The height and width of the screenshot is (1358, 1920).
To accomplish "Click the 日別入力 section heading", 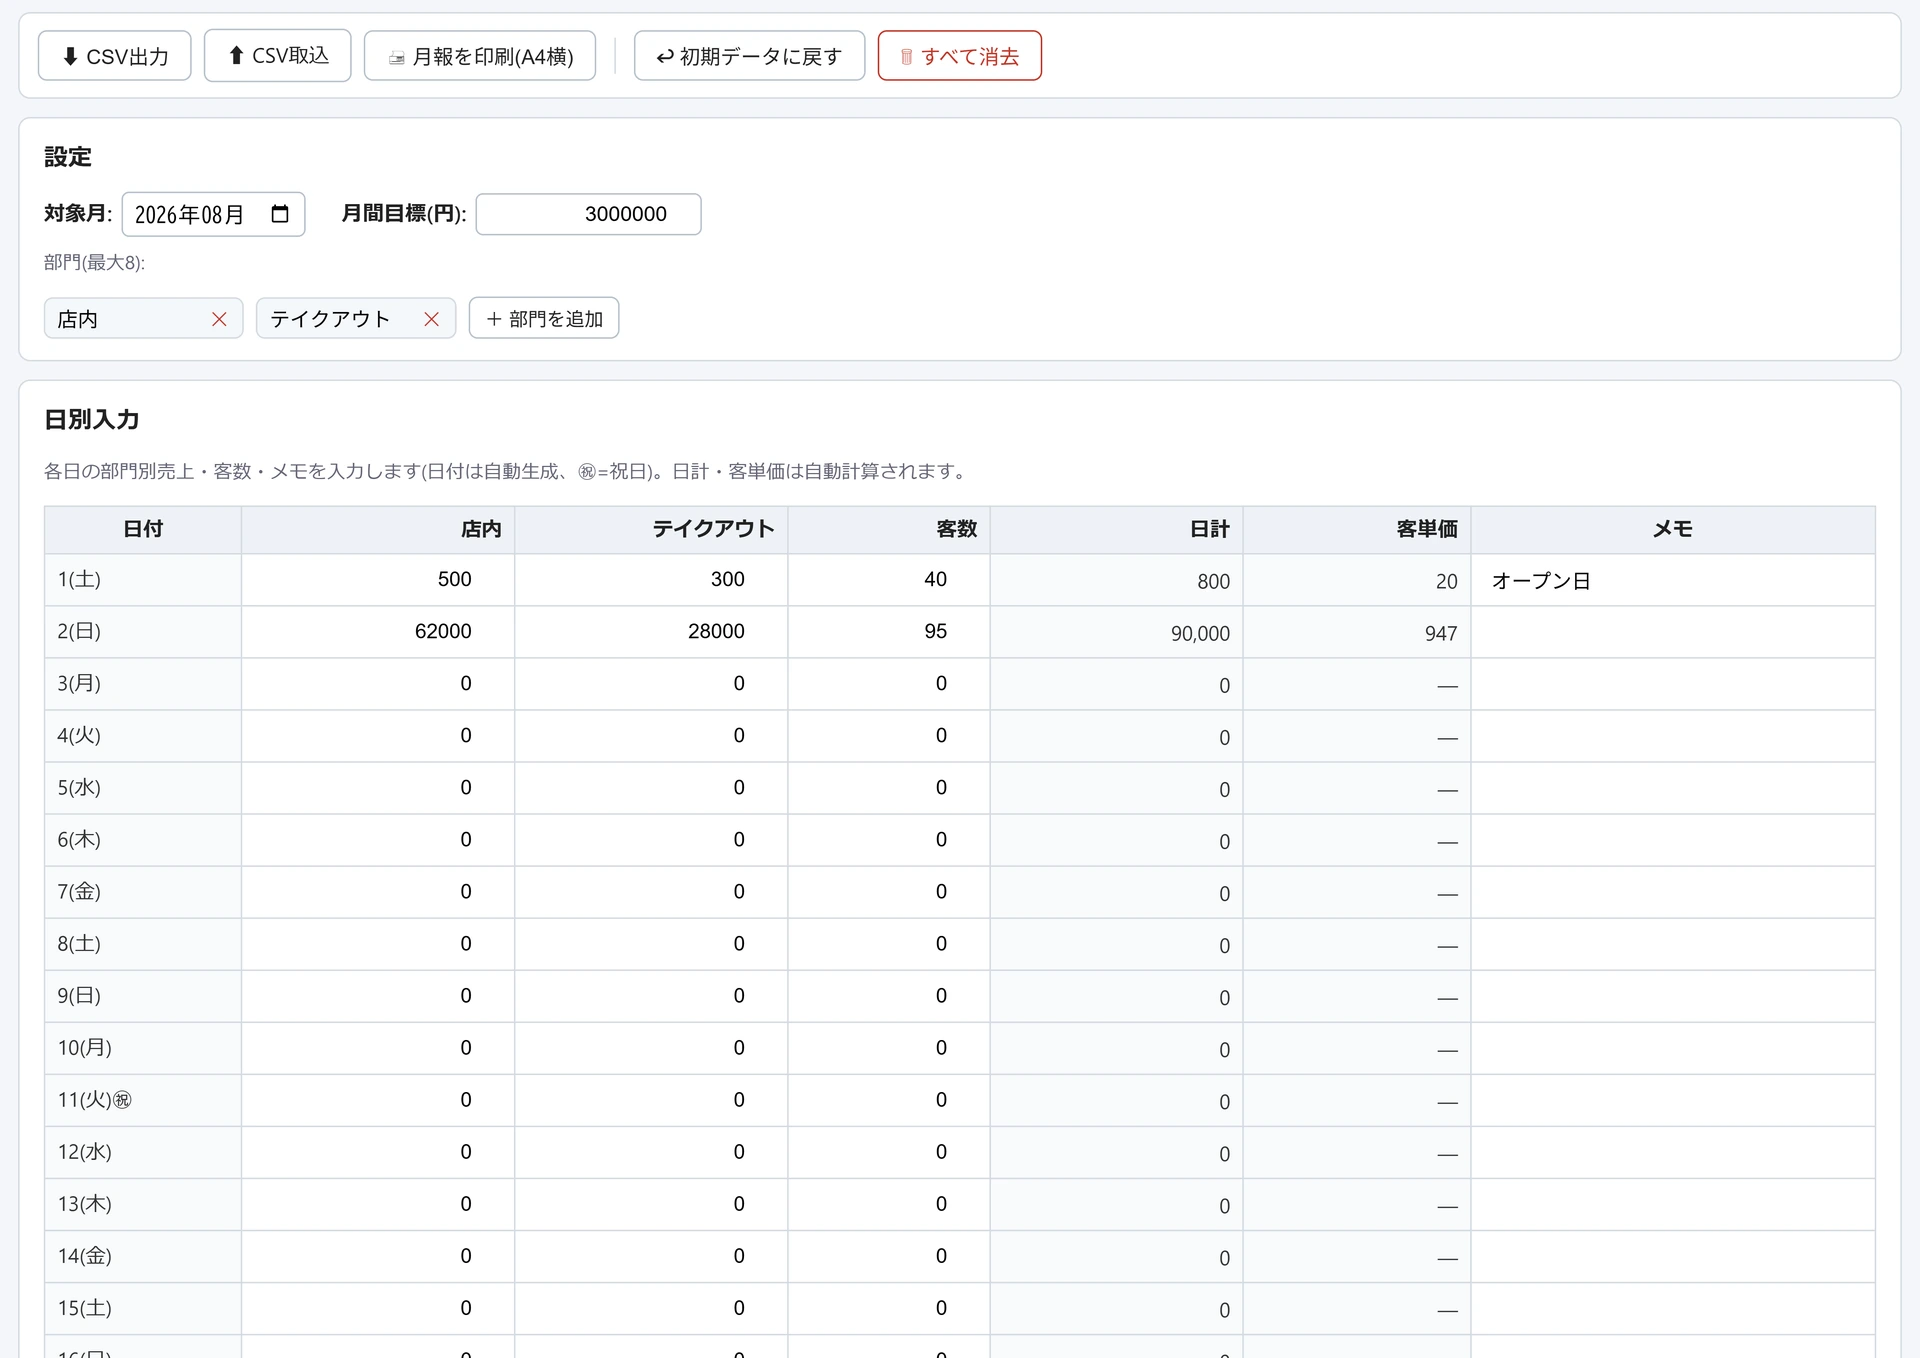I will pos(92,420).
